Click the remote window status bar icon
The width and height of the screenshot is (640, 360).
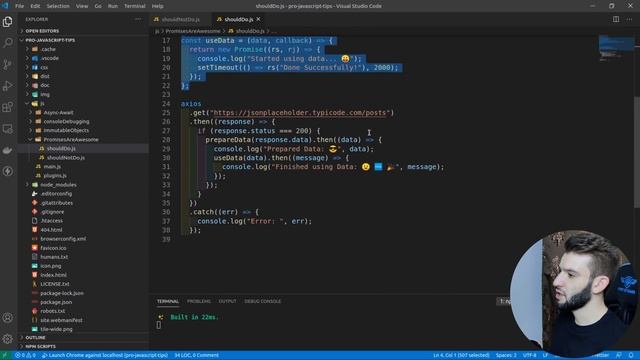point(5,355)
